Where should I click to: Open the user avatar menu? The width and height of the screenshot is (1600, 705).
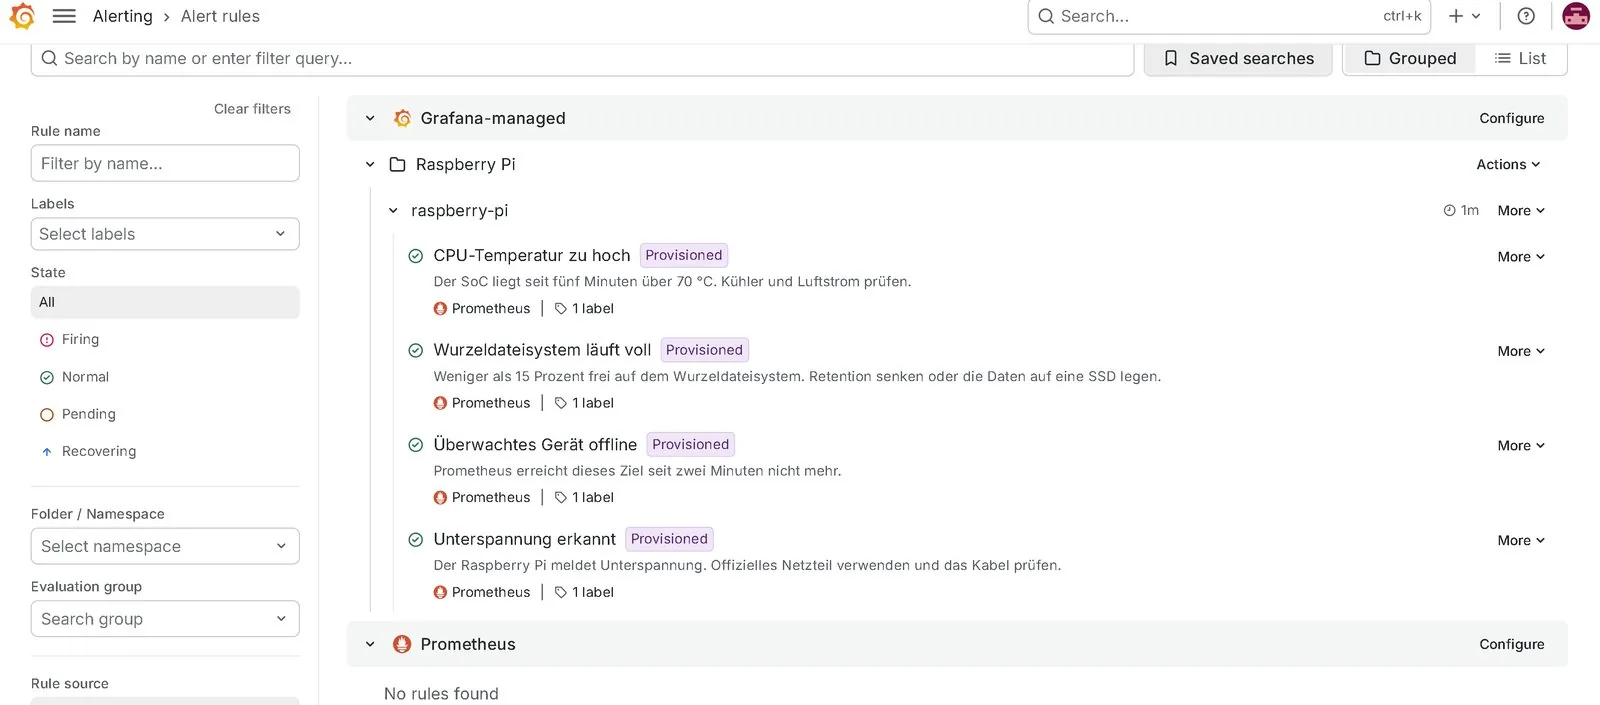[1576, 16]
